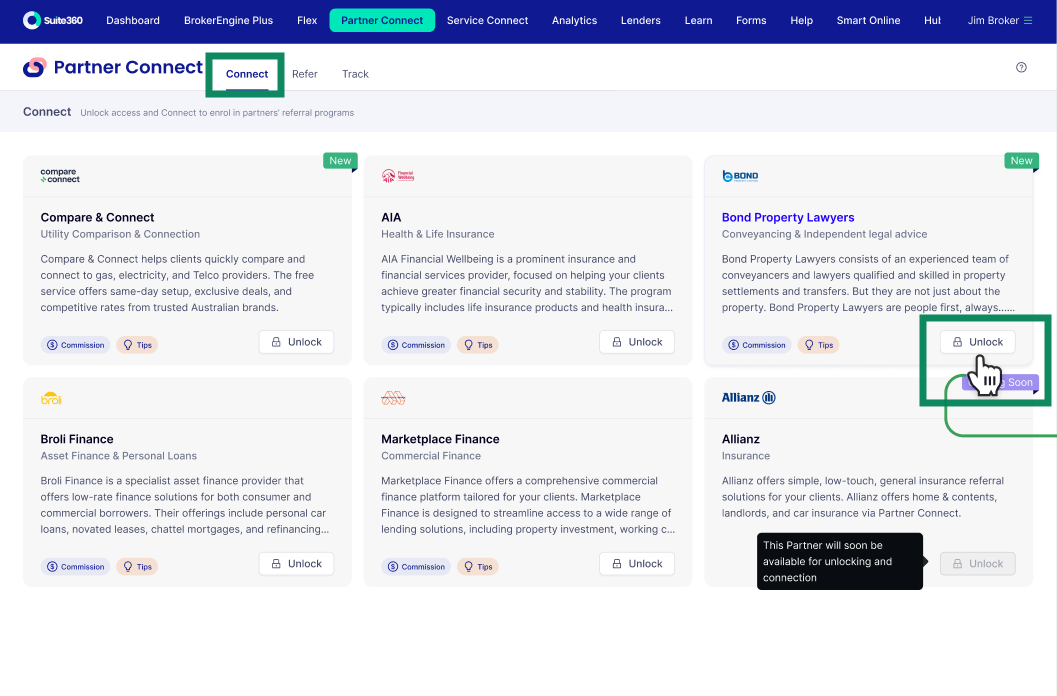Click Tips badge on AIA card
The width and height of the screenshot is (1057, 696).
point(477,345)
